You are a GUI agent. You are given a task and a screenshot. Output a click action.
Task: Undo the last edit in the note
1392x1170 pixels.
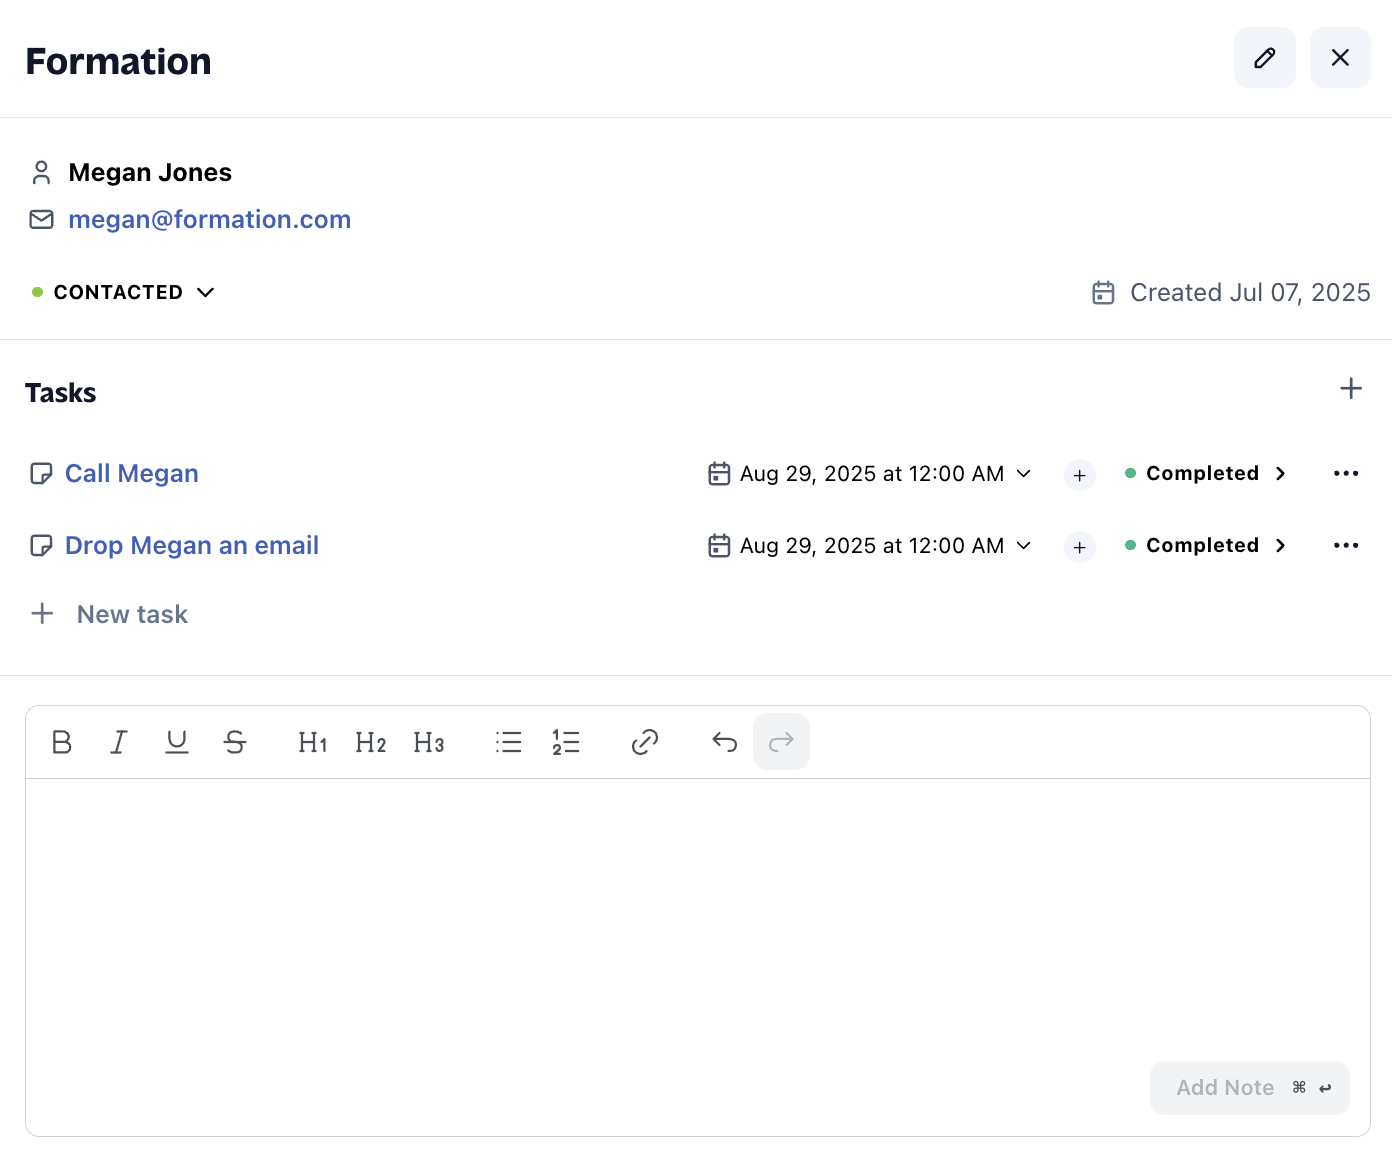725,742
